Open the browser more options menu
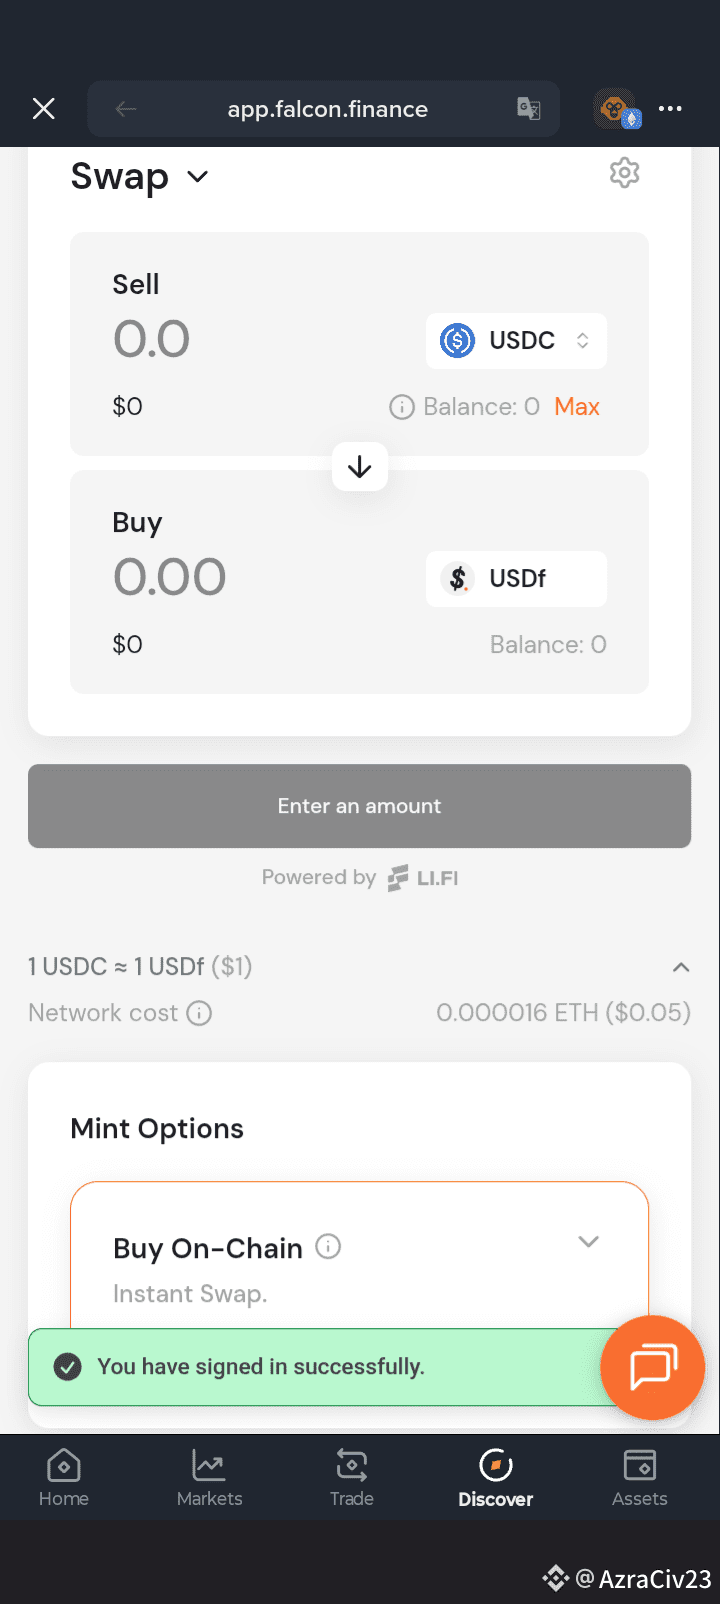This screenshot has height=1604, width=720. [671, 109]
